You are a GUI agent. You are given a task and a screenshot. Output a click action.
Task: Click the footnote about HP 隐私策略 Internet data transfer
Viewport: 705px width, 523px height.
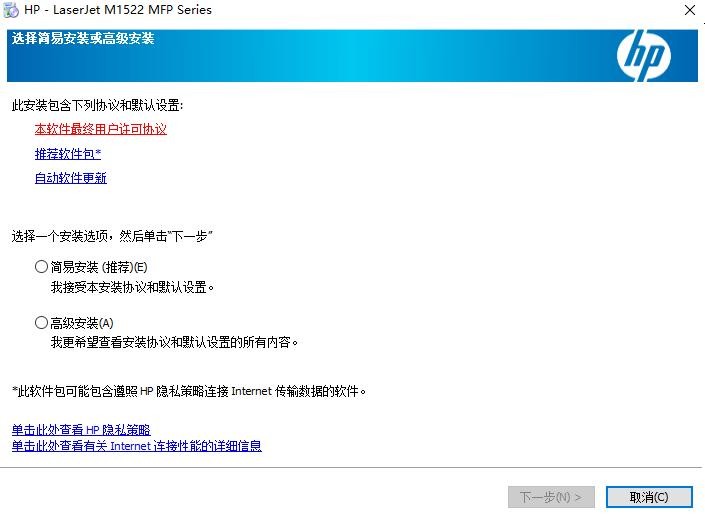tap(189, 391)
